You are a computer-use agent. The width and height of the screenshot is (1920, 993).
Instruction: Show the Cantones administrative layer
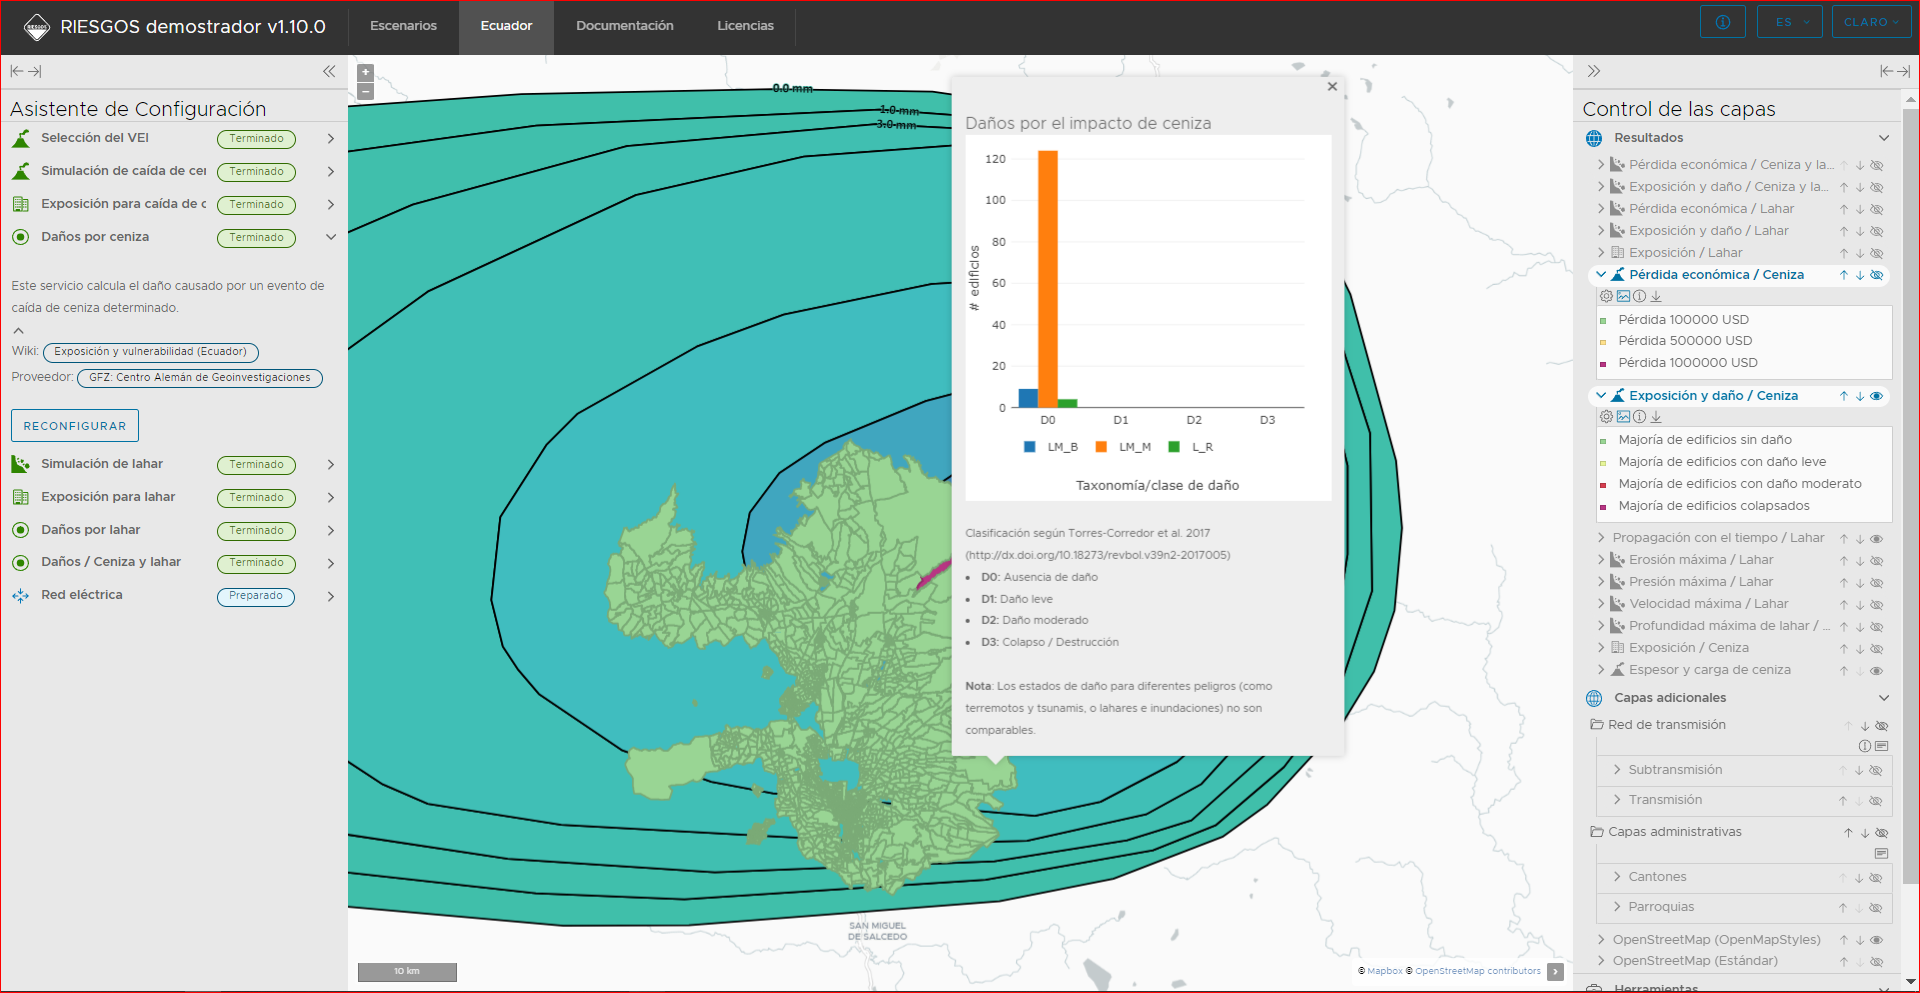tap(1876, 878)
